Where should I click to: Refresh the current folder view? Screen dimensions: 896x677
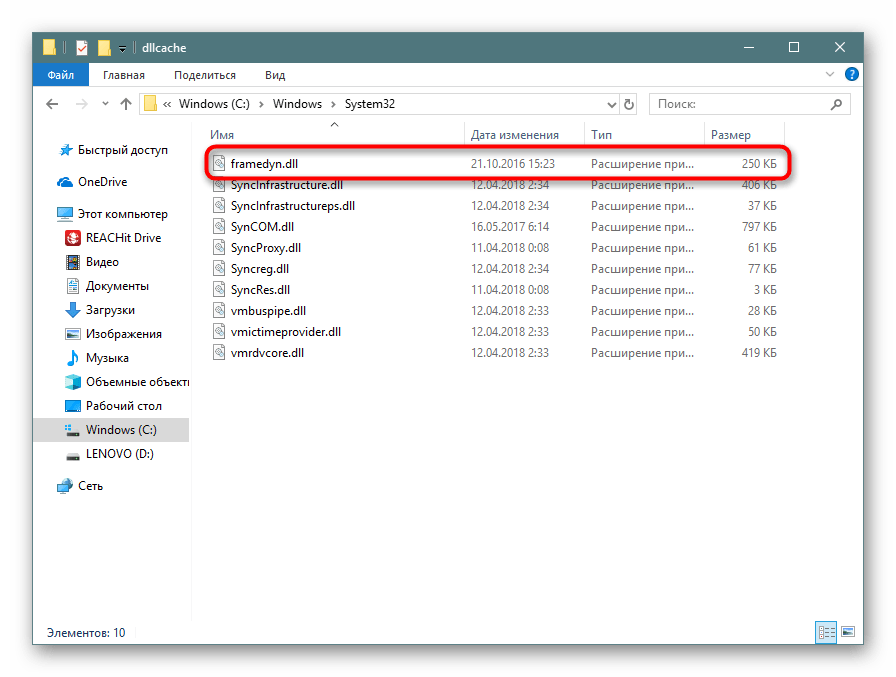point(629,104)
